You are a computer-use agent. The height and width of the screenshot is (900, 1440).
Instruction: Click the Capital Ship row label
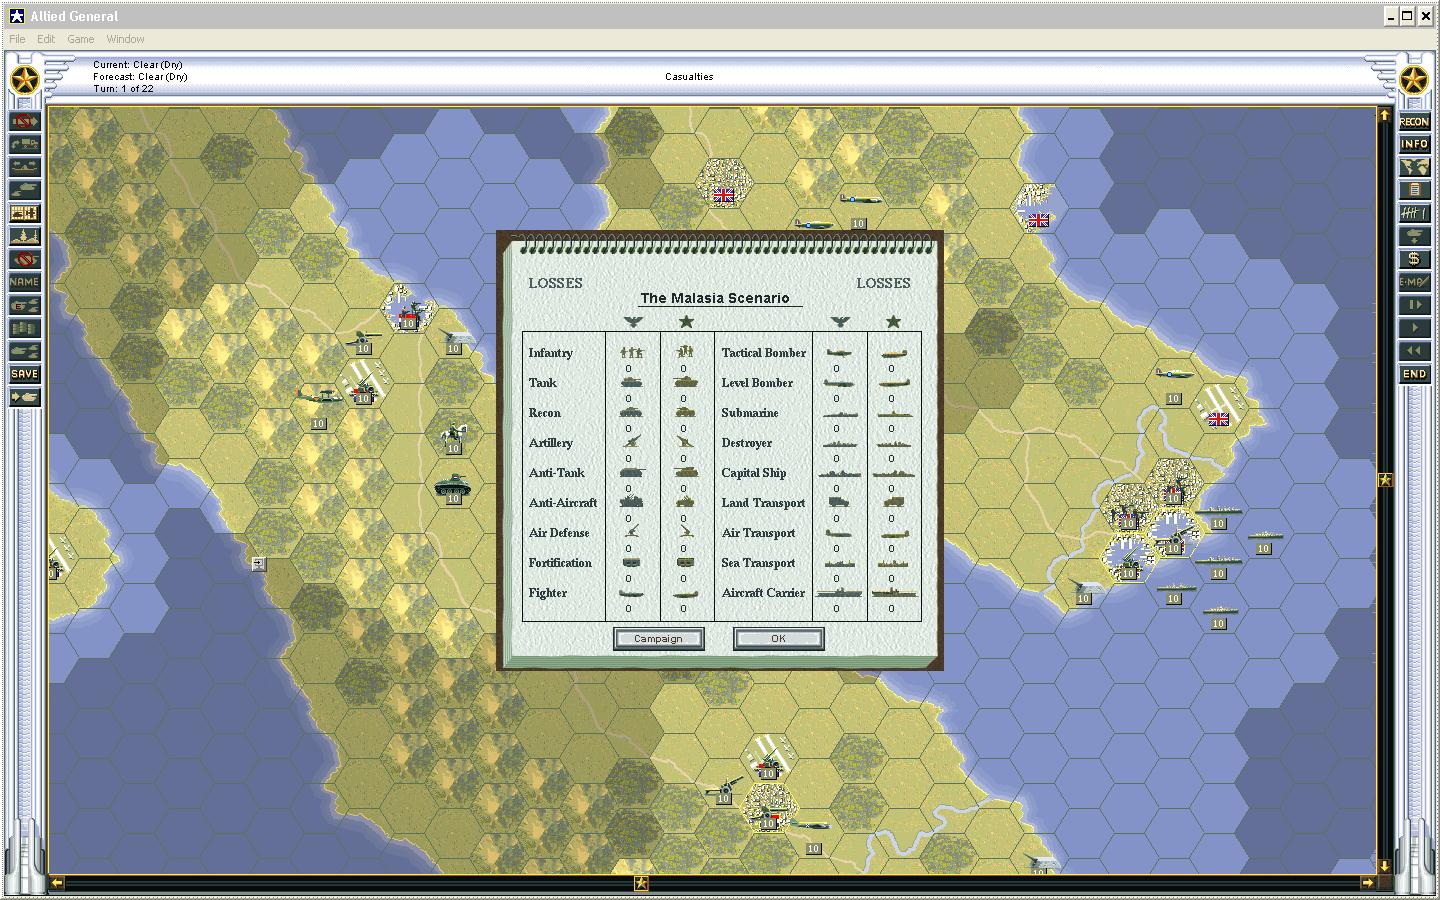[754, 473]
